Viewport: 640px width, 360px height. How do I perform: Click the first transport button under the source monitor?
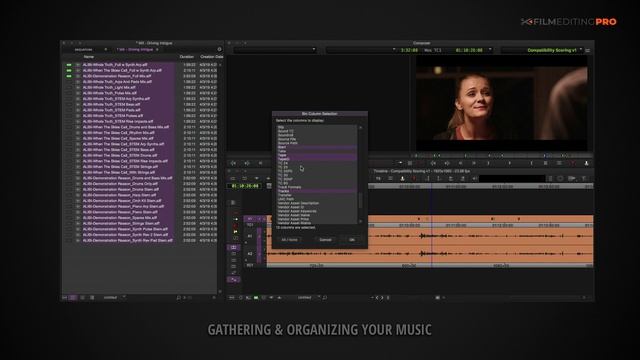(233, 163)
